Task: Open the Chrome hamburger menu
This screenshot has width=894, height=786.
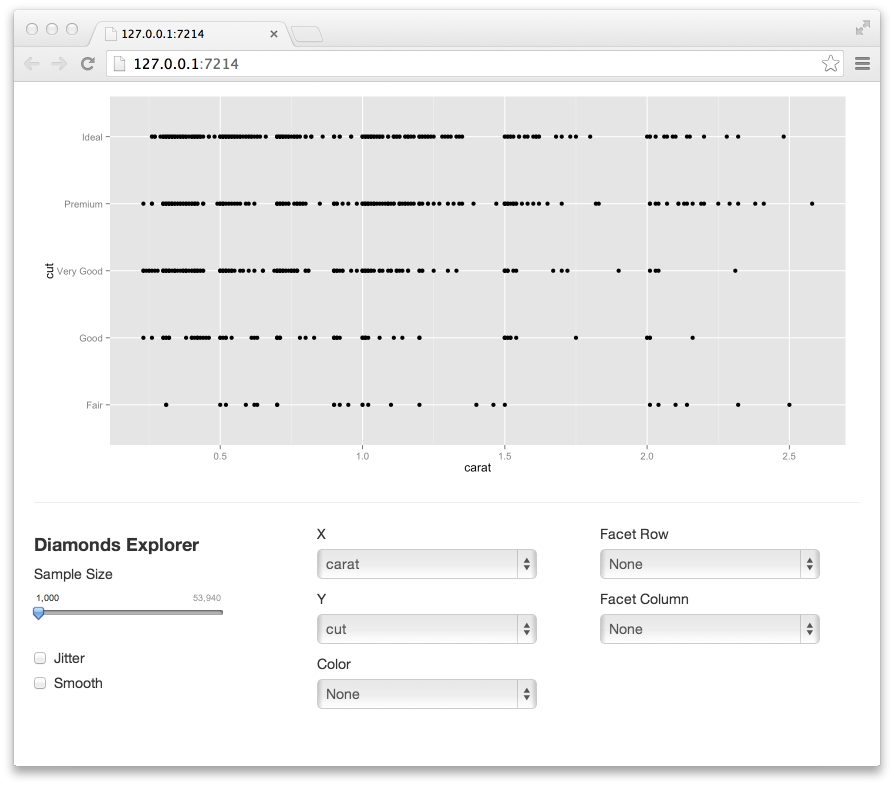Action: pyautogui.click(x=863, y=64)
